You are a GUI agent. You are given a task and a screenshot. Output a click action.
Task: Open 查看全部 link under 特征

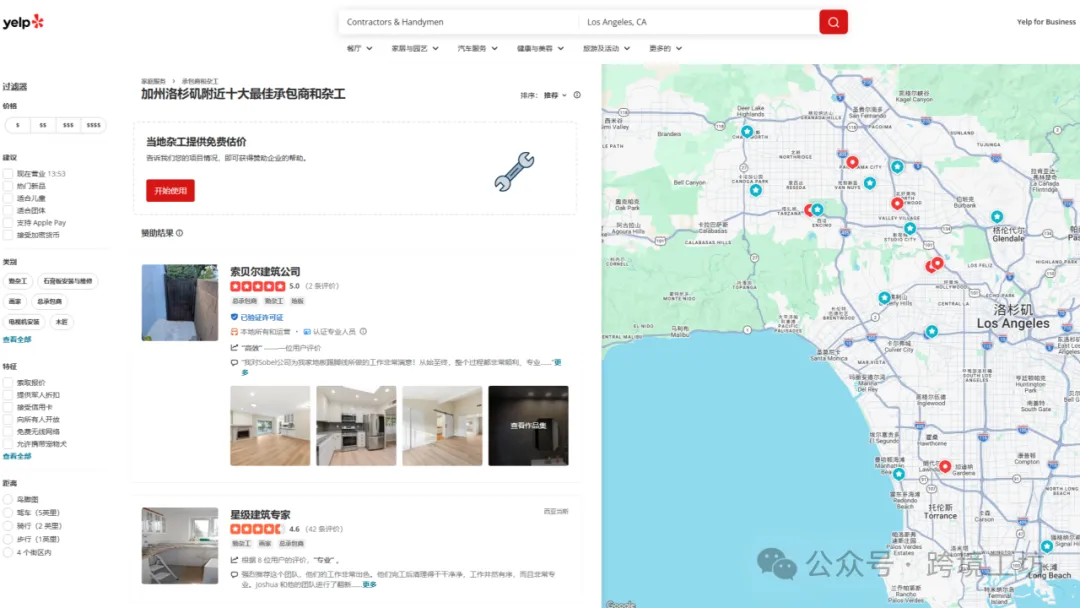(18, 454)
